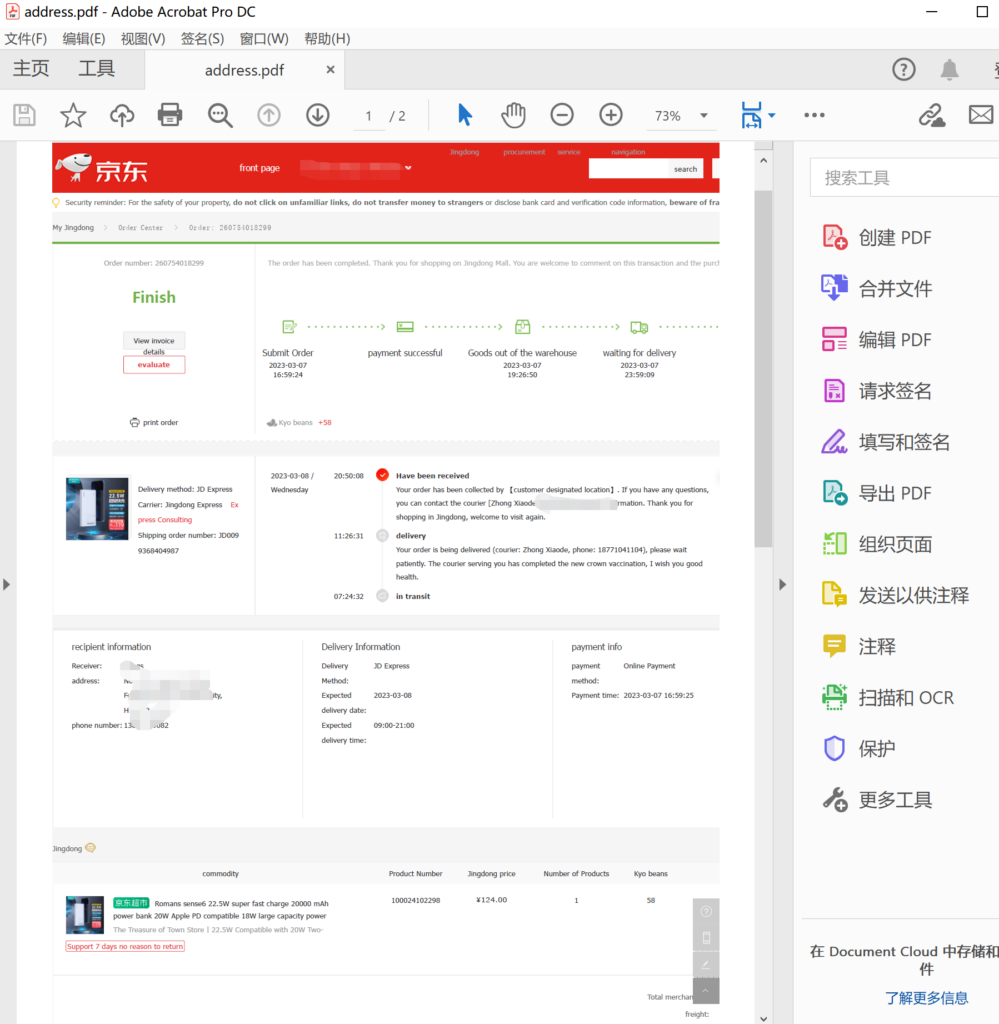Expand the left navigation pane arrow
The image size is (999, 1024).
8,584
